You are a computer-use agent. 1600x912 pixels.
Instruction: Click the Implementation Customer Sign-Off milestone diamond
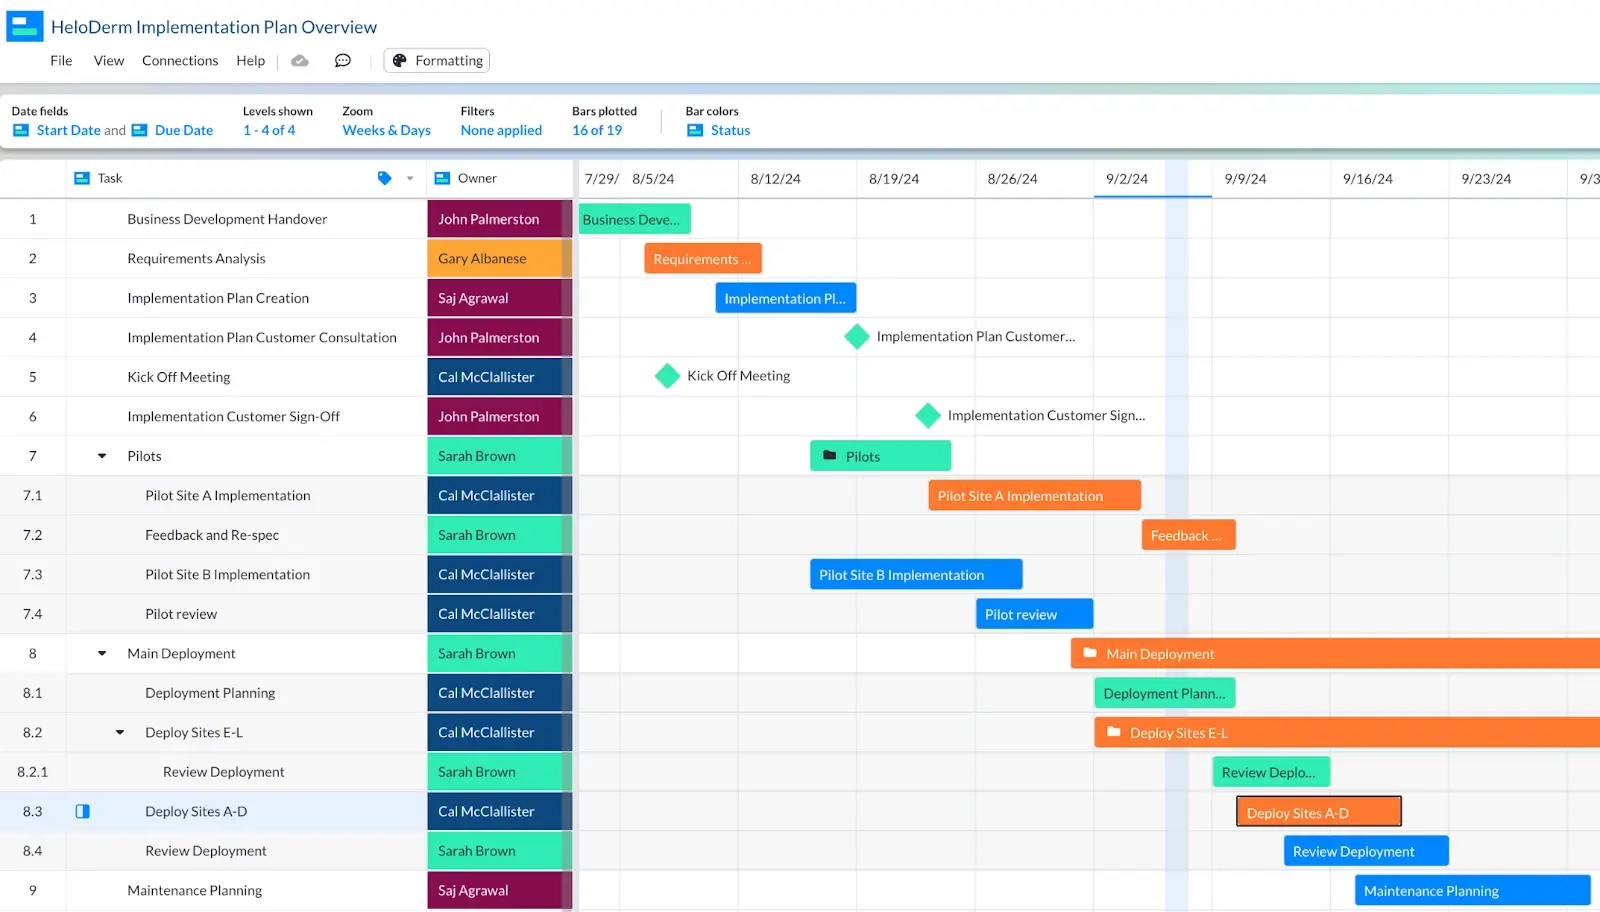pyautogui.click(x=928, y=416)
